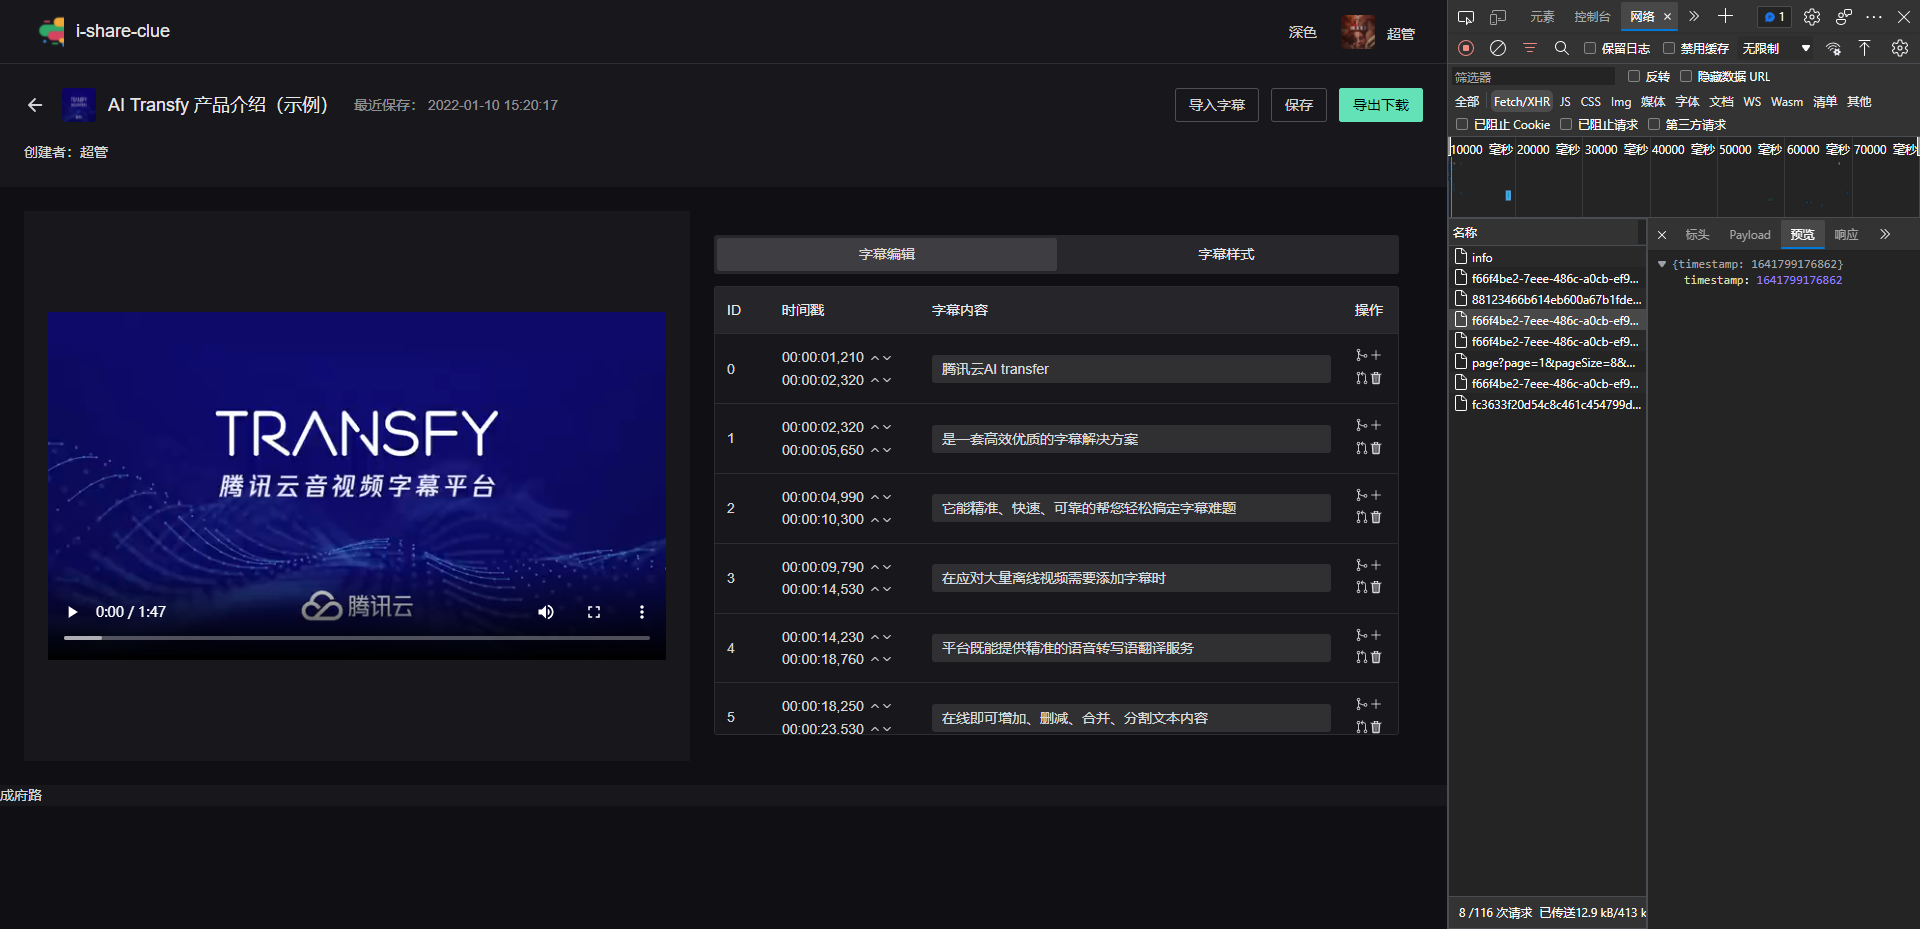Viewport: 1920px width, 929px height.
Task: Go back with the left arrow icon
Action: click(35, 105)
